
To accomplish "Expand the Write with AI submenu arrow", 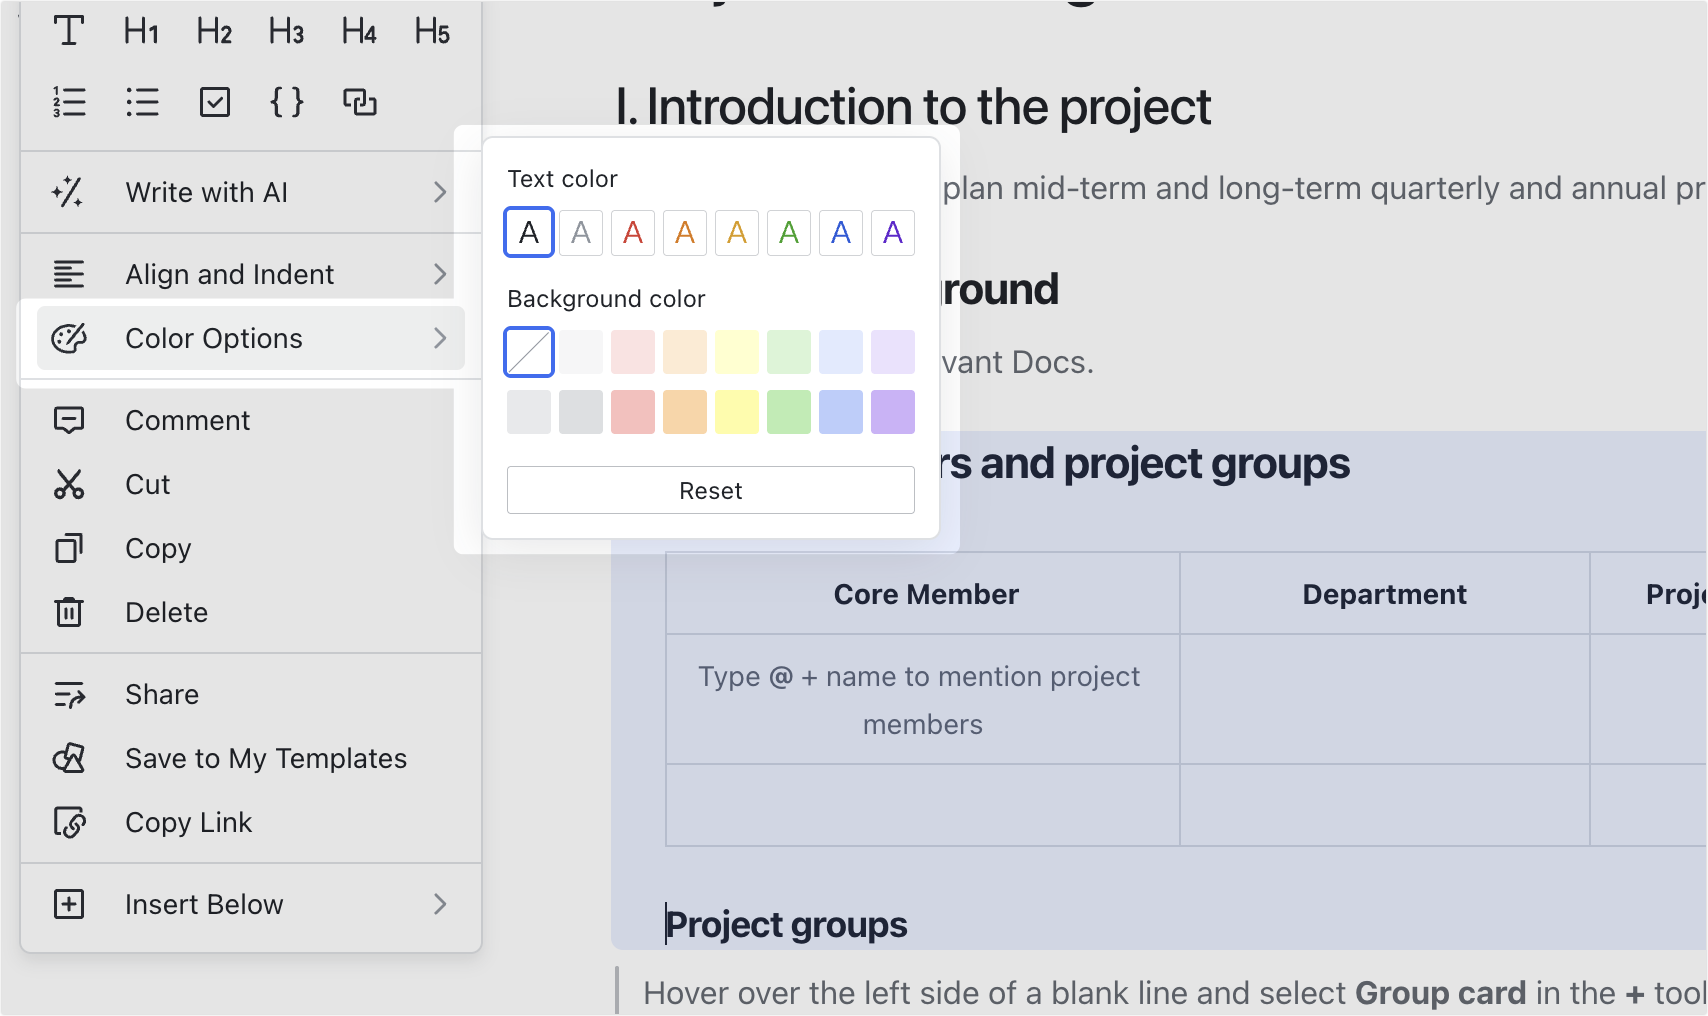I will 440,192.
